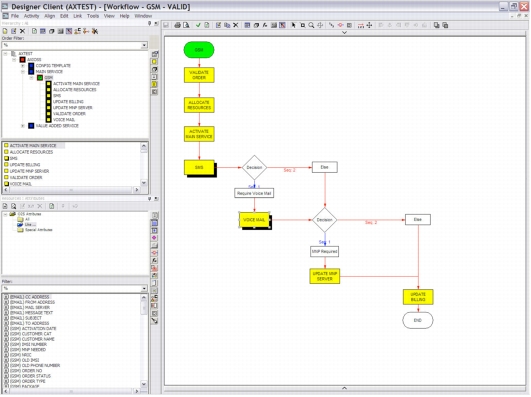This screenshot has height=397, width=531.
Task: Click the four-arrow move icon in workflow toolbar
Action: [x=369, y=25]
